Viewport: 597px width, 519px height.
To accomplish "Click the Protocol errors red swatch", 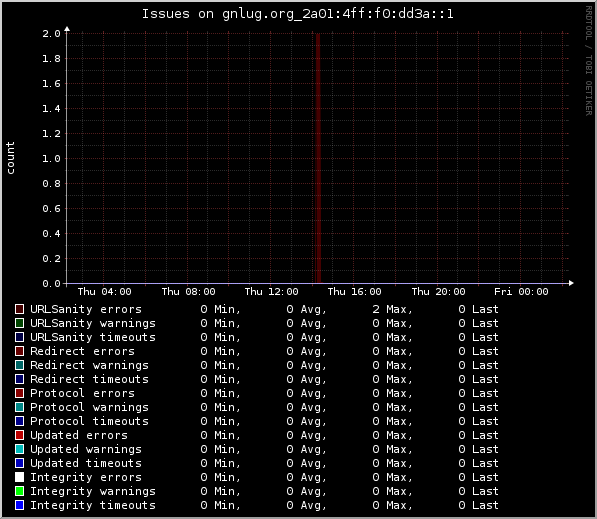I will coord(19,393).
